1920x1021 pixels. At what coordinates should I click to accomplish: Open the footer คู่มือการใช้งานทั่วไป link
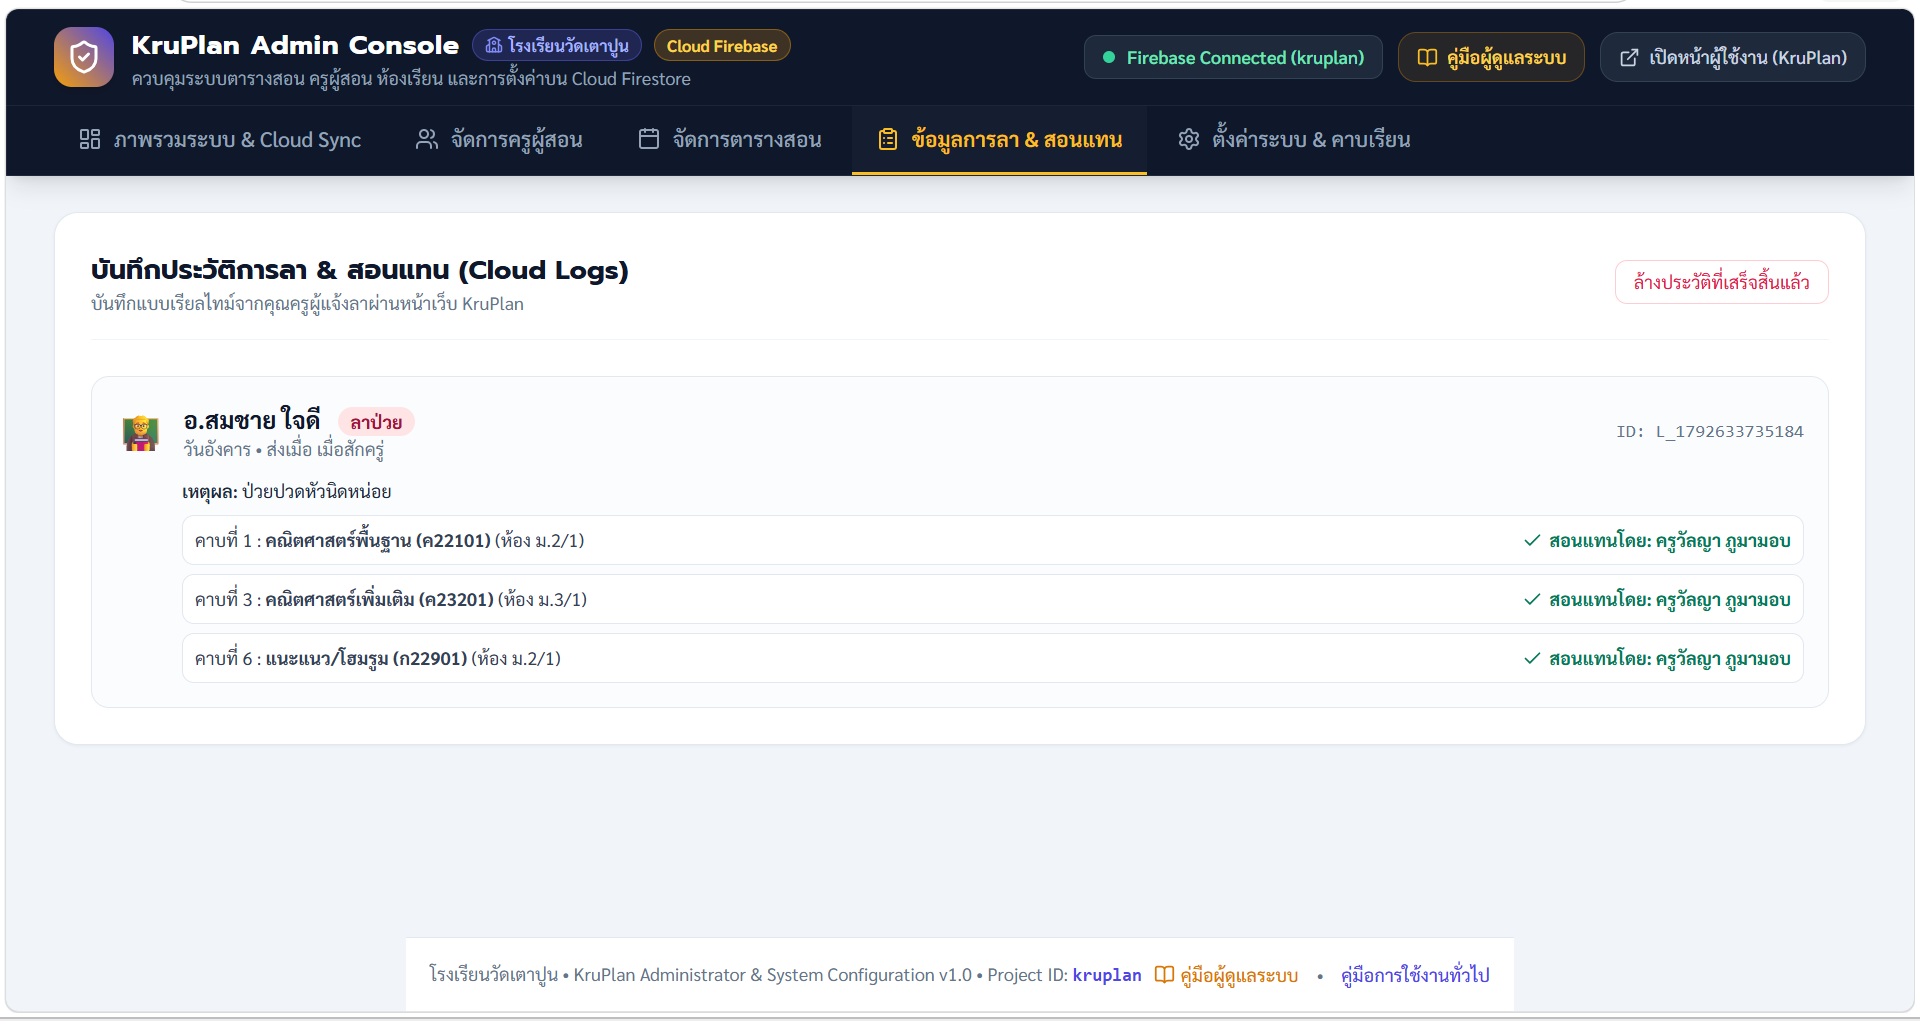pyautogui.click(x=1415, y=975)
